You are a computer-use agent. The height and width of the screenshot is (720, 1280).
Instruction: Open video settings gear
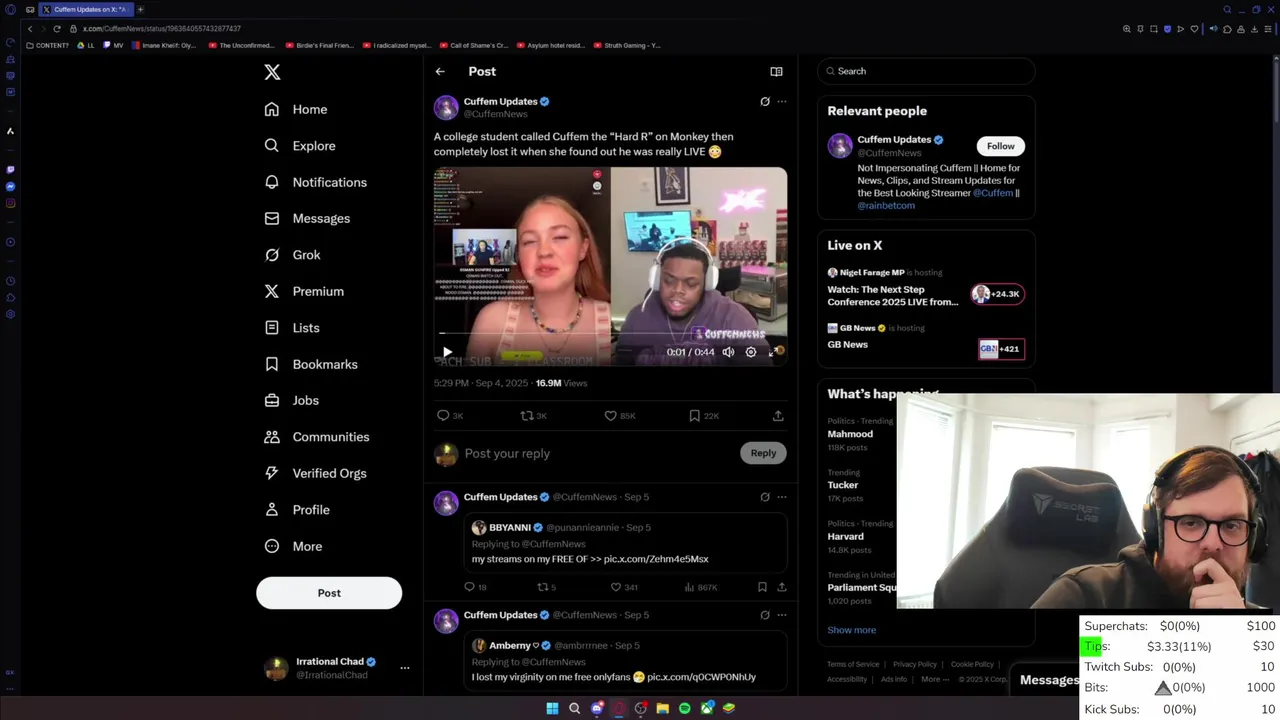(751, 352)
